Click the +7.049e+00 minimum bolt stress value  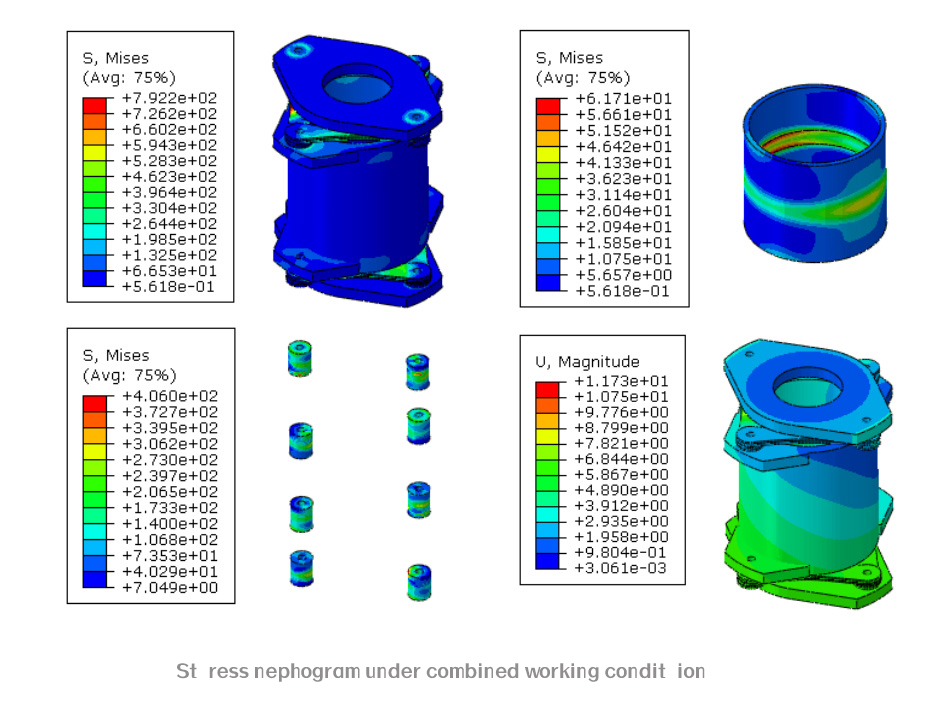click(168, 587)
